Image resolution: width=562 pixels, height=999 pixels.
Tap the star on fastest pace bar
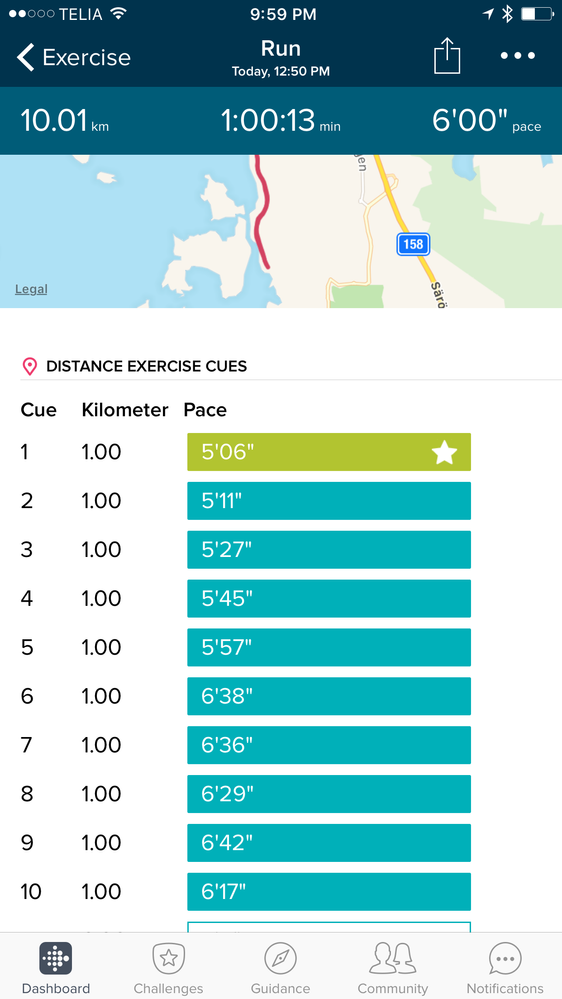(444, 453)
